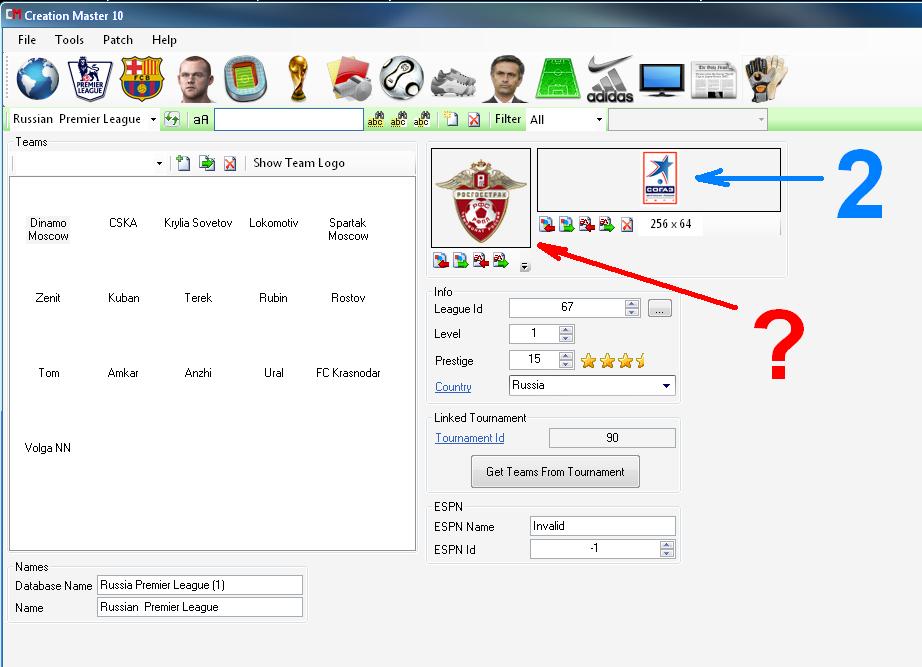Open the player face editor icon

[x=195, y=78]
